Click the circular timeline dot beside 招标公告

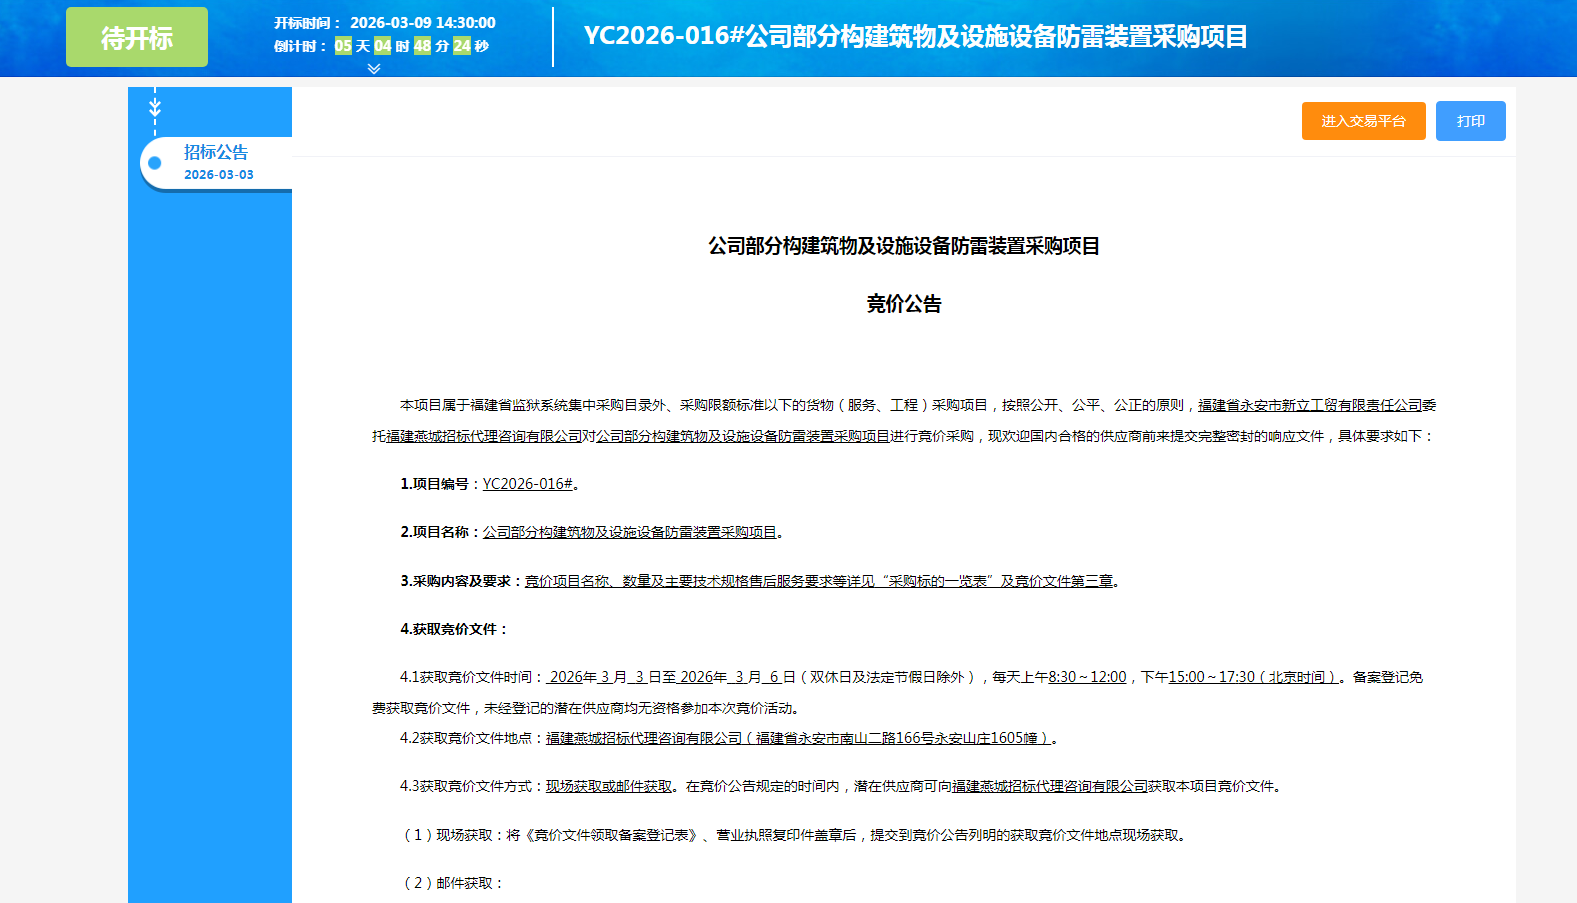(x=155, y=163)
